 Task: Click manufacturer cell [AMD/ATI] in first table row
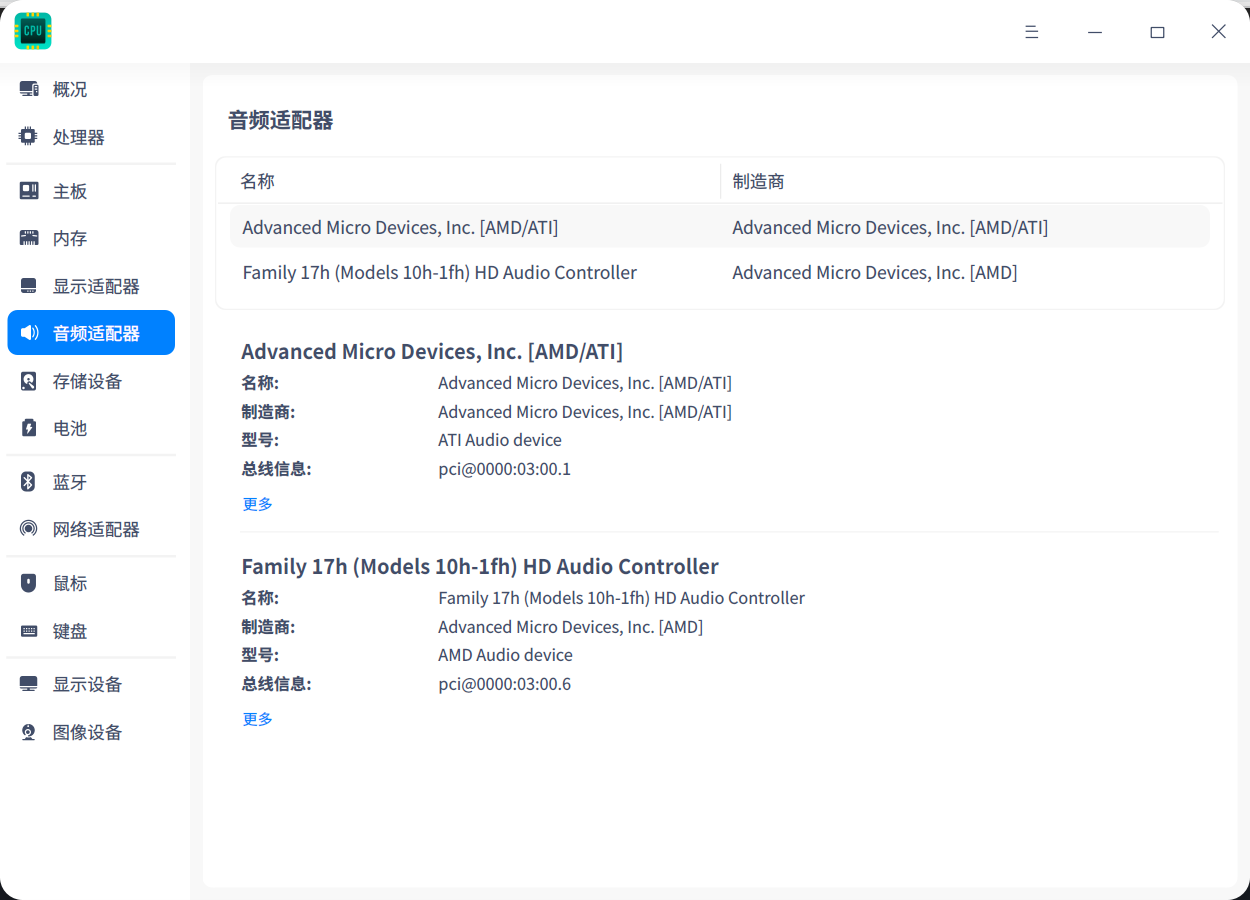(890, 228)
